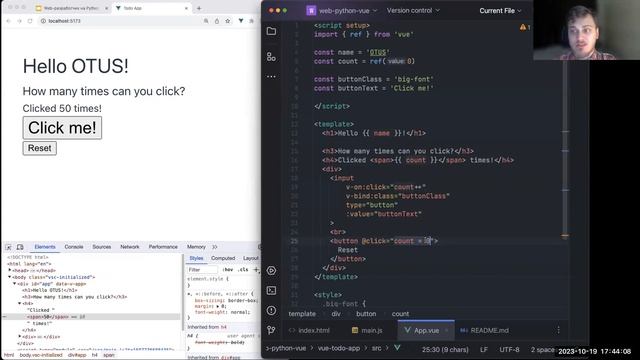Open the index.html editor tab

point(309,330)
